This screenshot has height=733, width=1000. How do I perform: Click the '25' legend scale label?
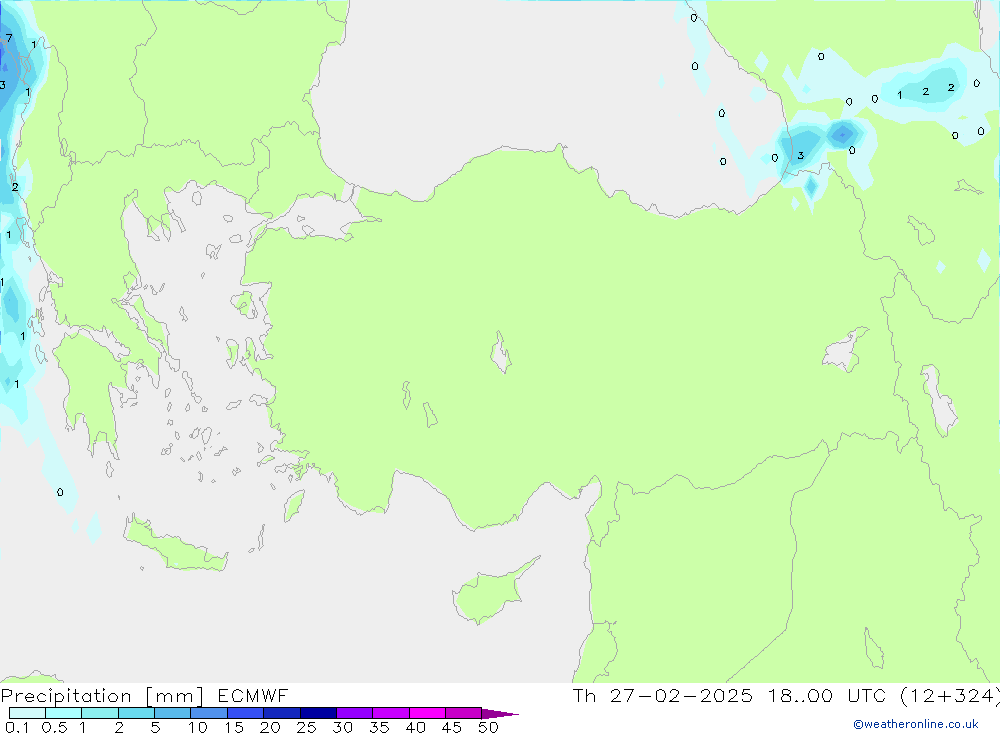pyautogui.click(x=306, y=727)
